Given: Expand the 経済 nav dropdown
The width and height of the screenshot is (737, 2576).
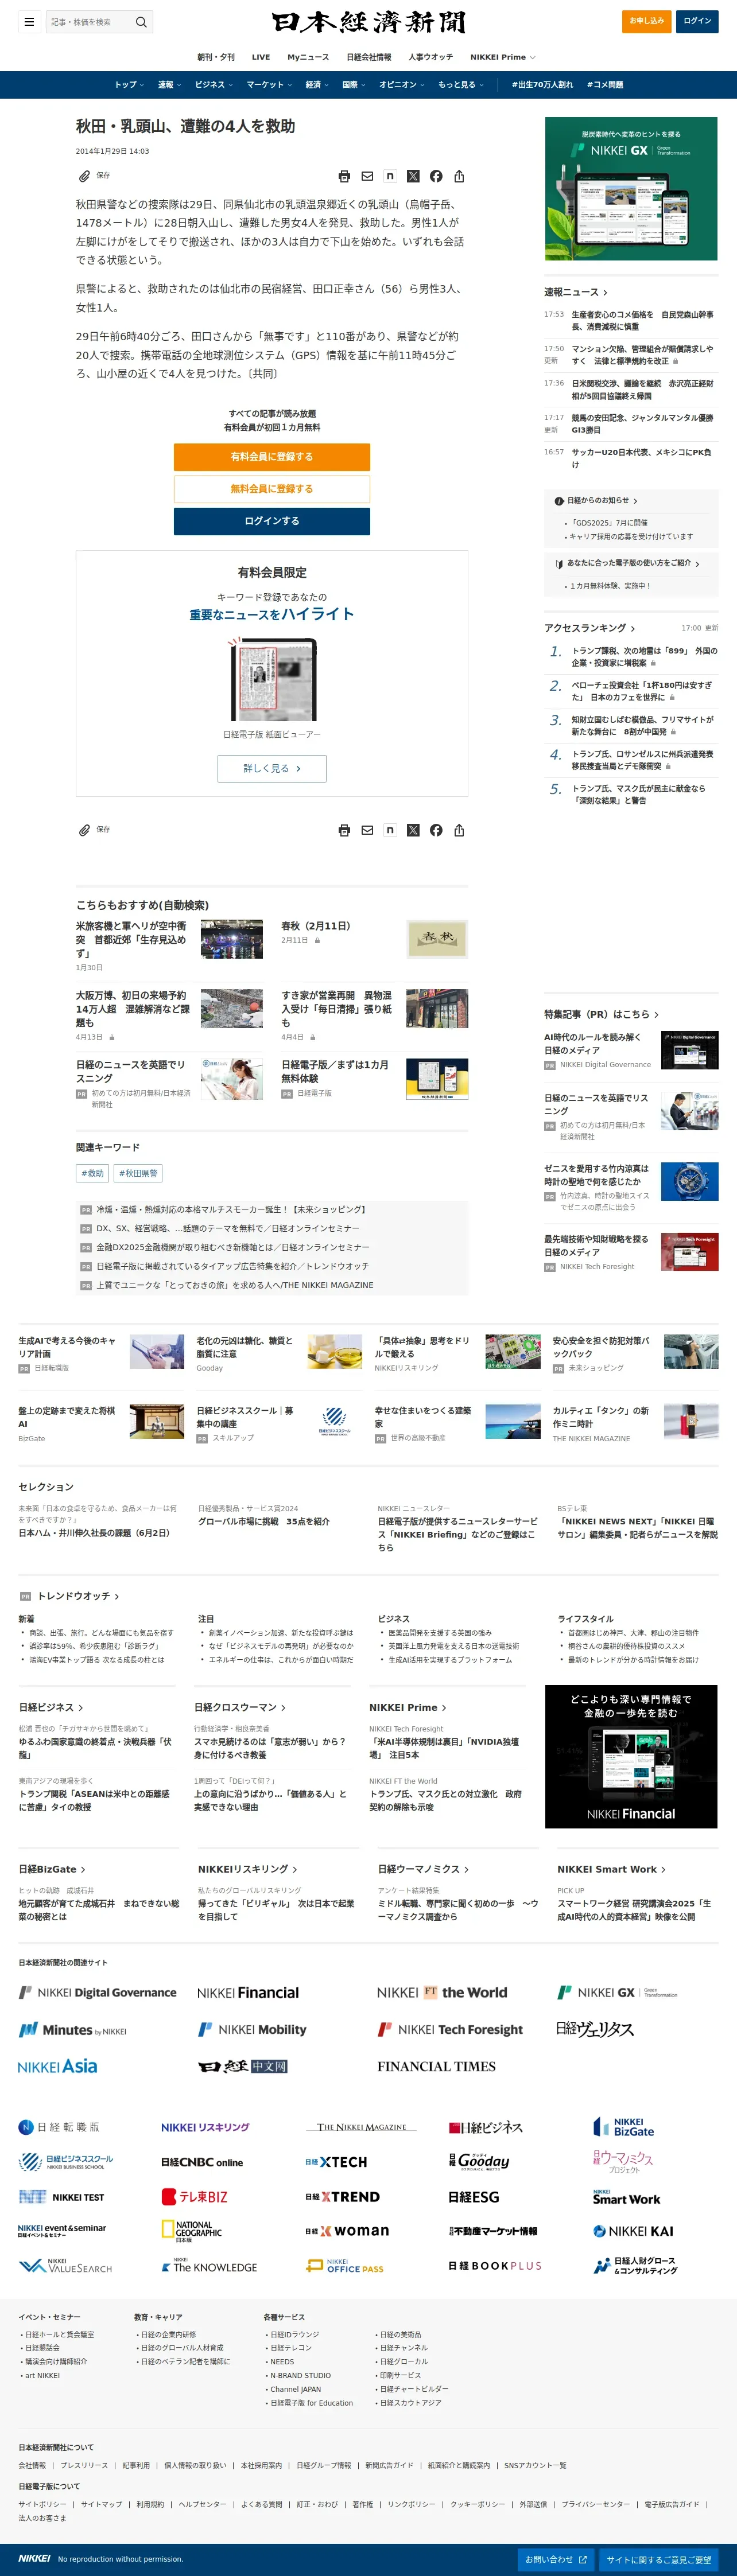Looking at the screenshot, I should pyautogui.click(x=318, y=85).
